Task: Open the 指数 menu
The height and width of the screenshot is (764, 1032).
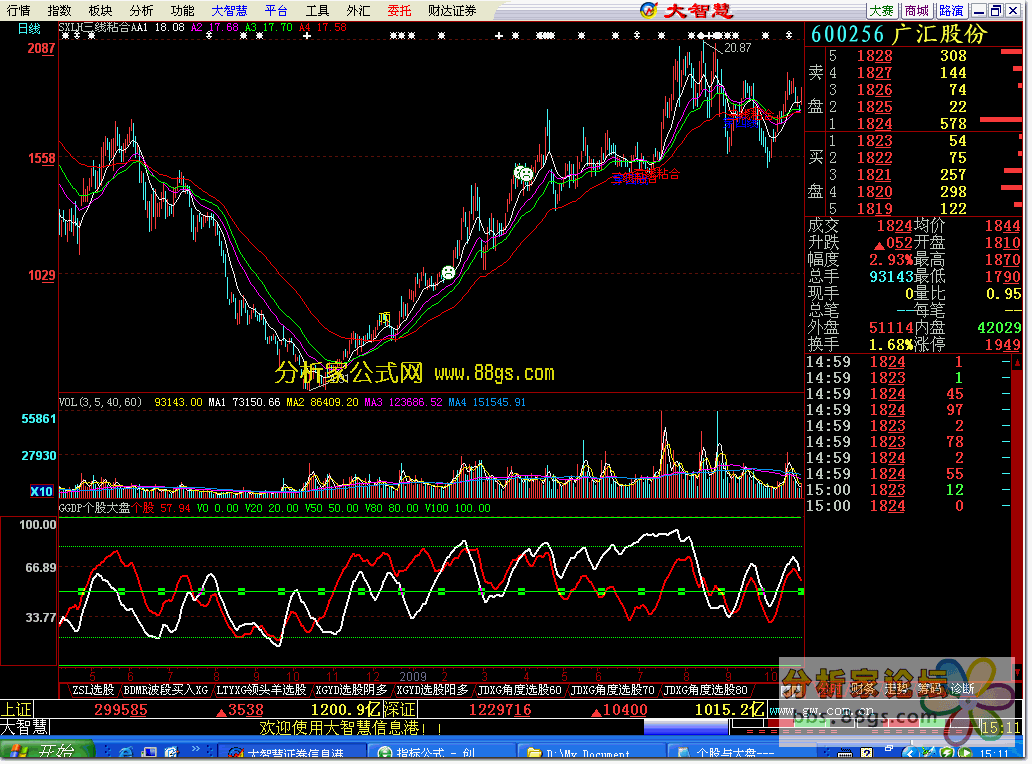Action: click(x=59, y=11)
